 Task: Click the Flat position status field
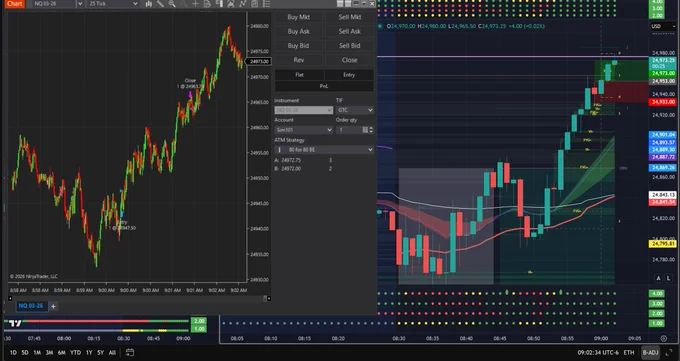[299, 75]
